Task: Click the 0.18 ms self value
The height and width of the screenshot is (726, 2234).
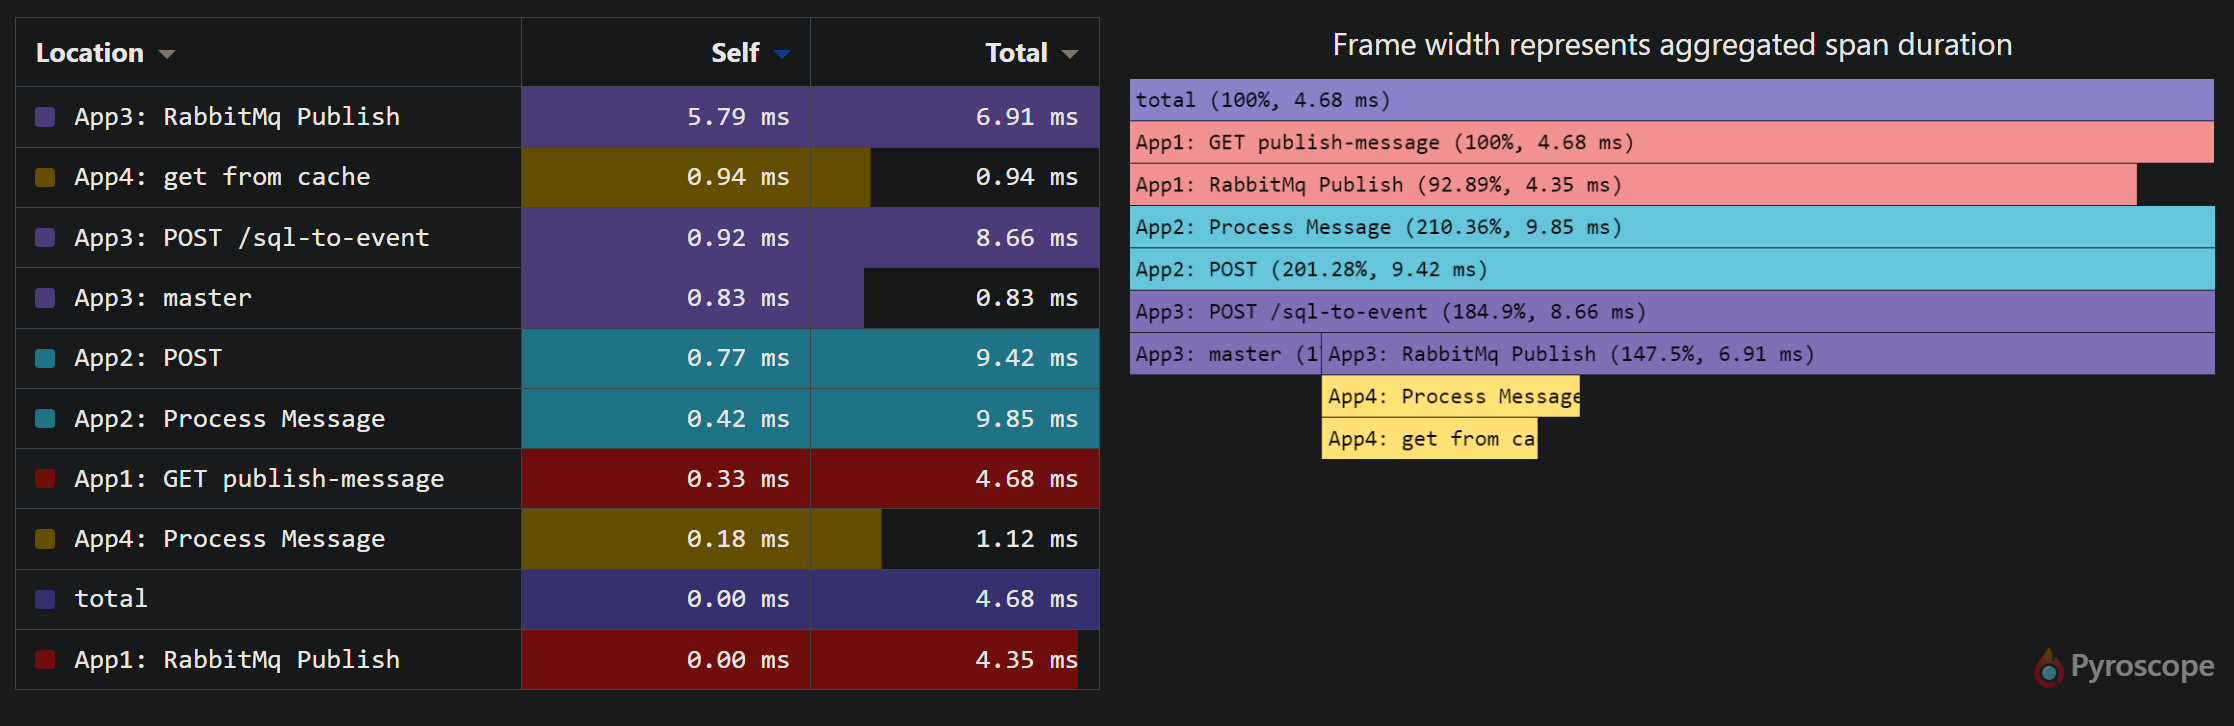Action: coord(738,539)
